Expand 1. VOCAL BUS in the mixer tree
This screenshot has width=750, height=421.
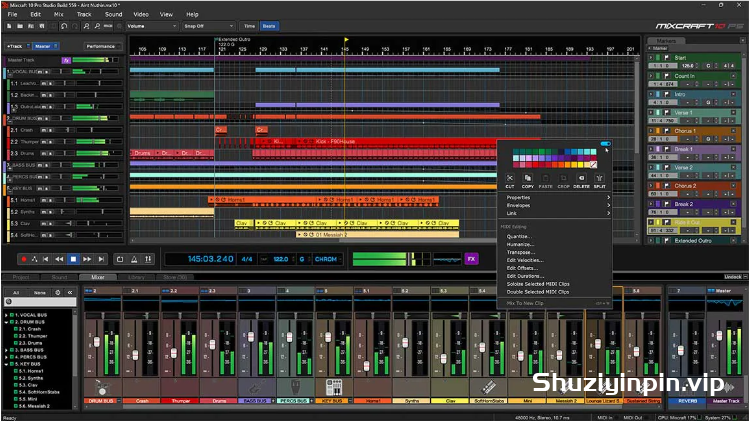[x=6, y=315]
